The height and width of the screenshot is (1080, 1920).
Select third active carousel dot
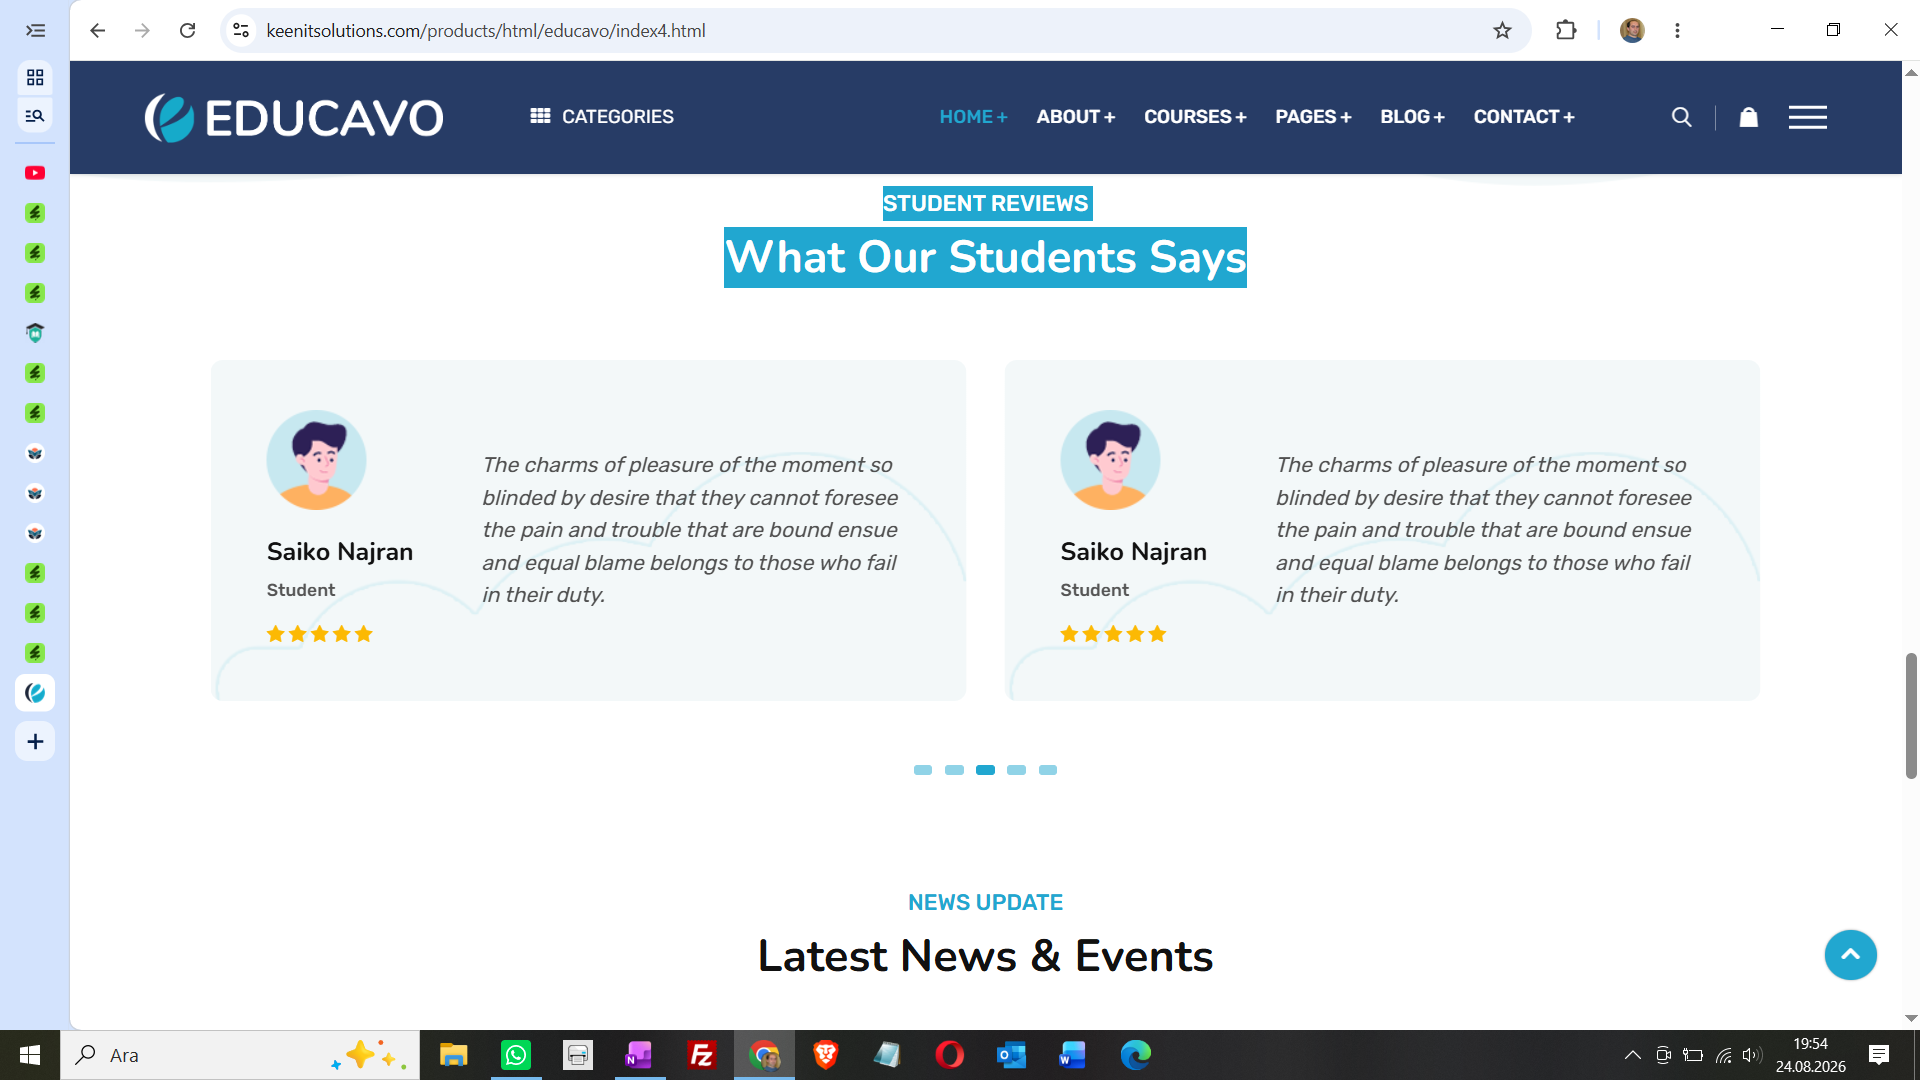[985, 770]
